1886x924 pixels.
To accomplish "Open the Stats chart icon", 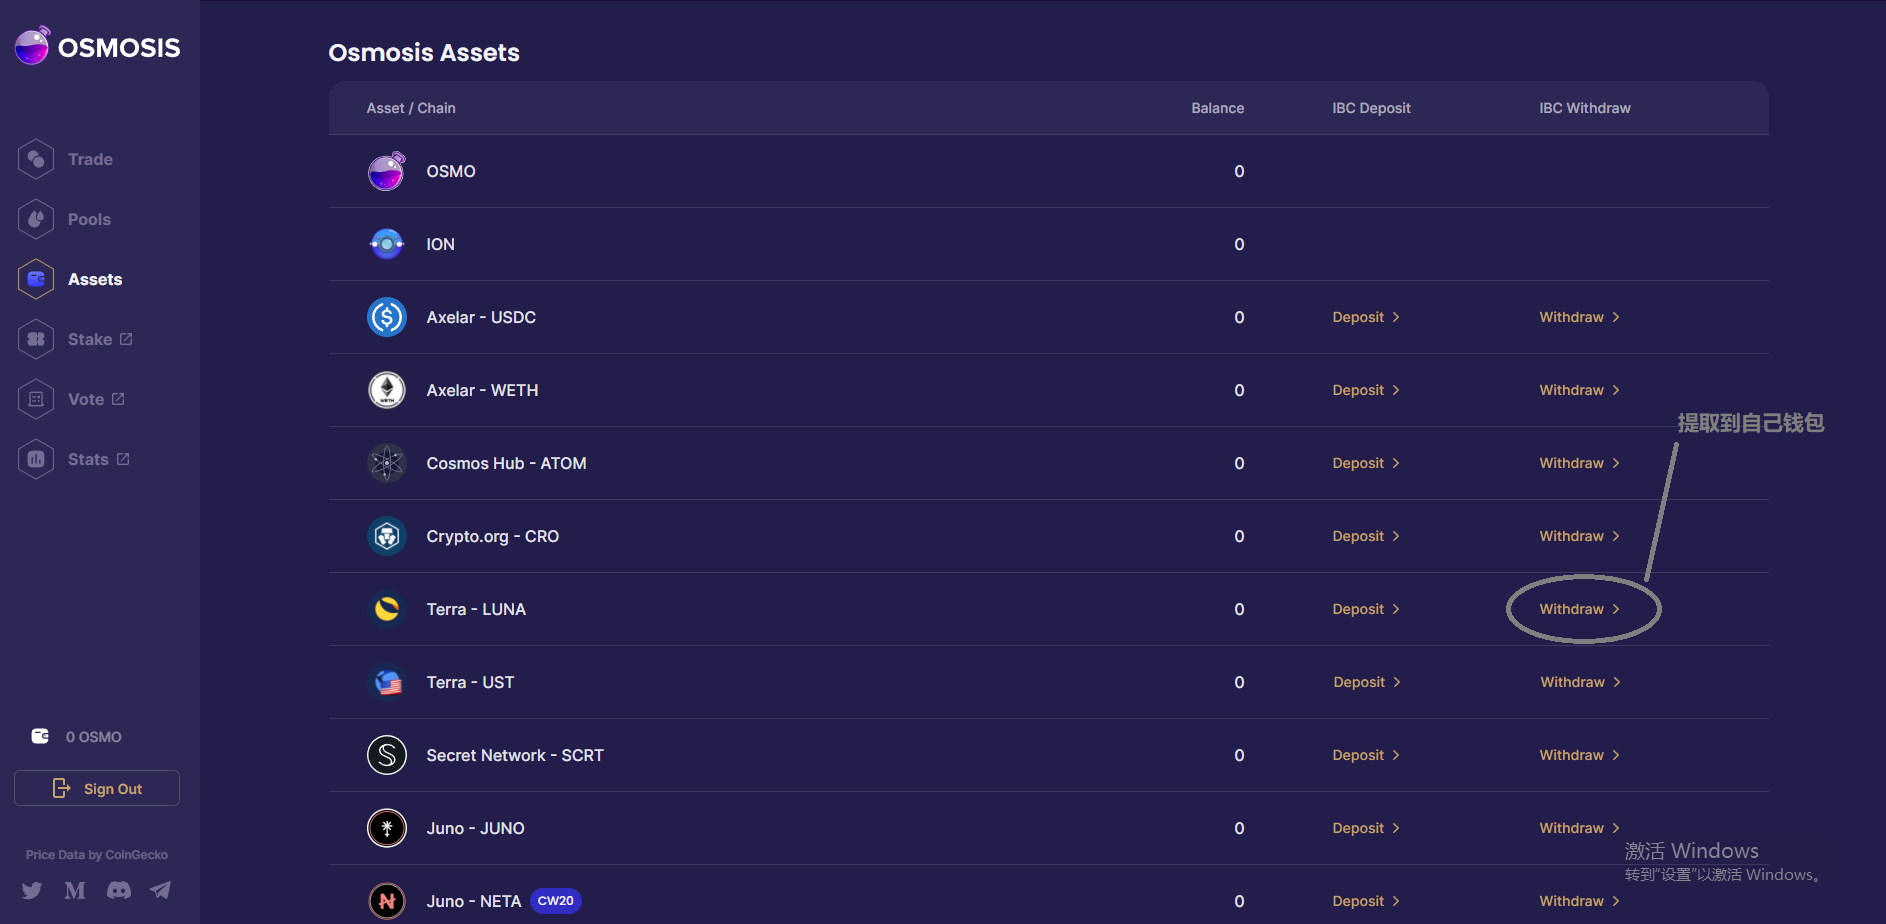I will [x=36, y=459].
